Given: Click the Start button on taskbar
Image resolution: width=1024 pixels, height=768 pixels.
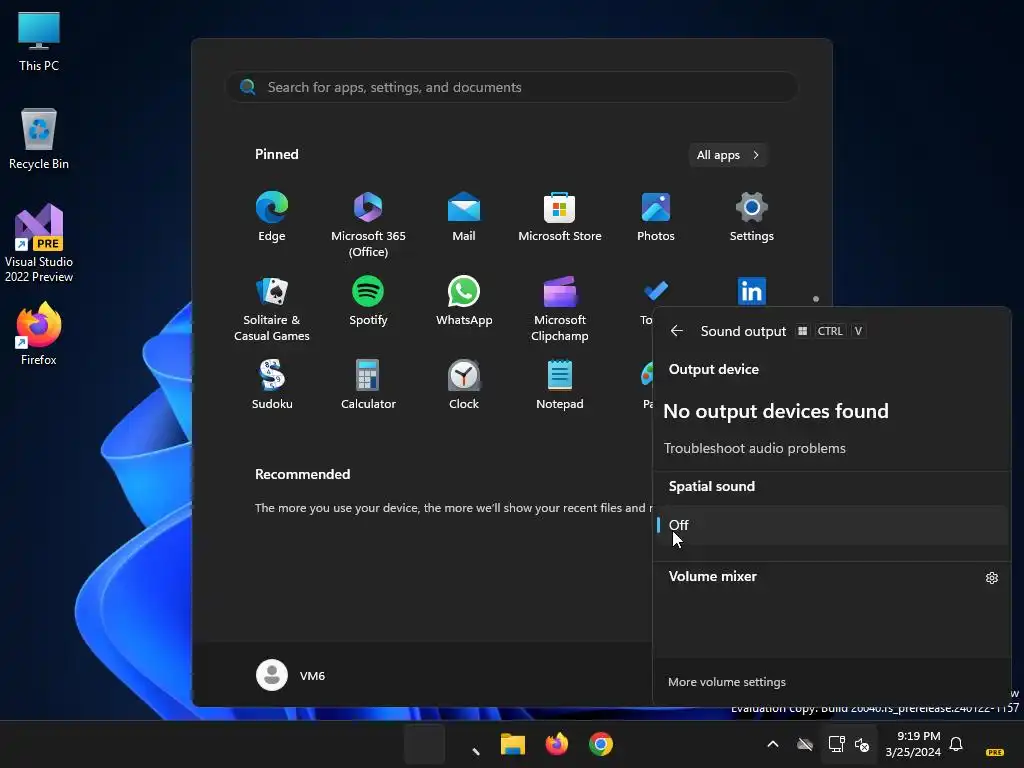Looking at the screenshot, I should [x=424, y=744].
